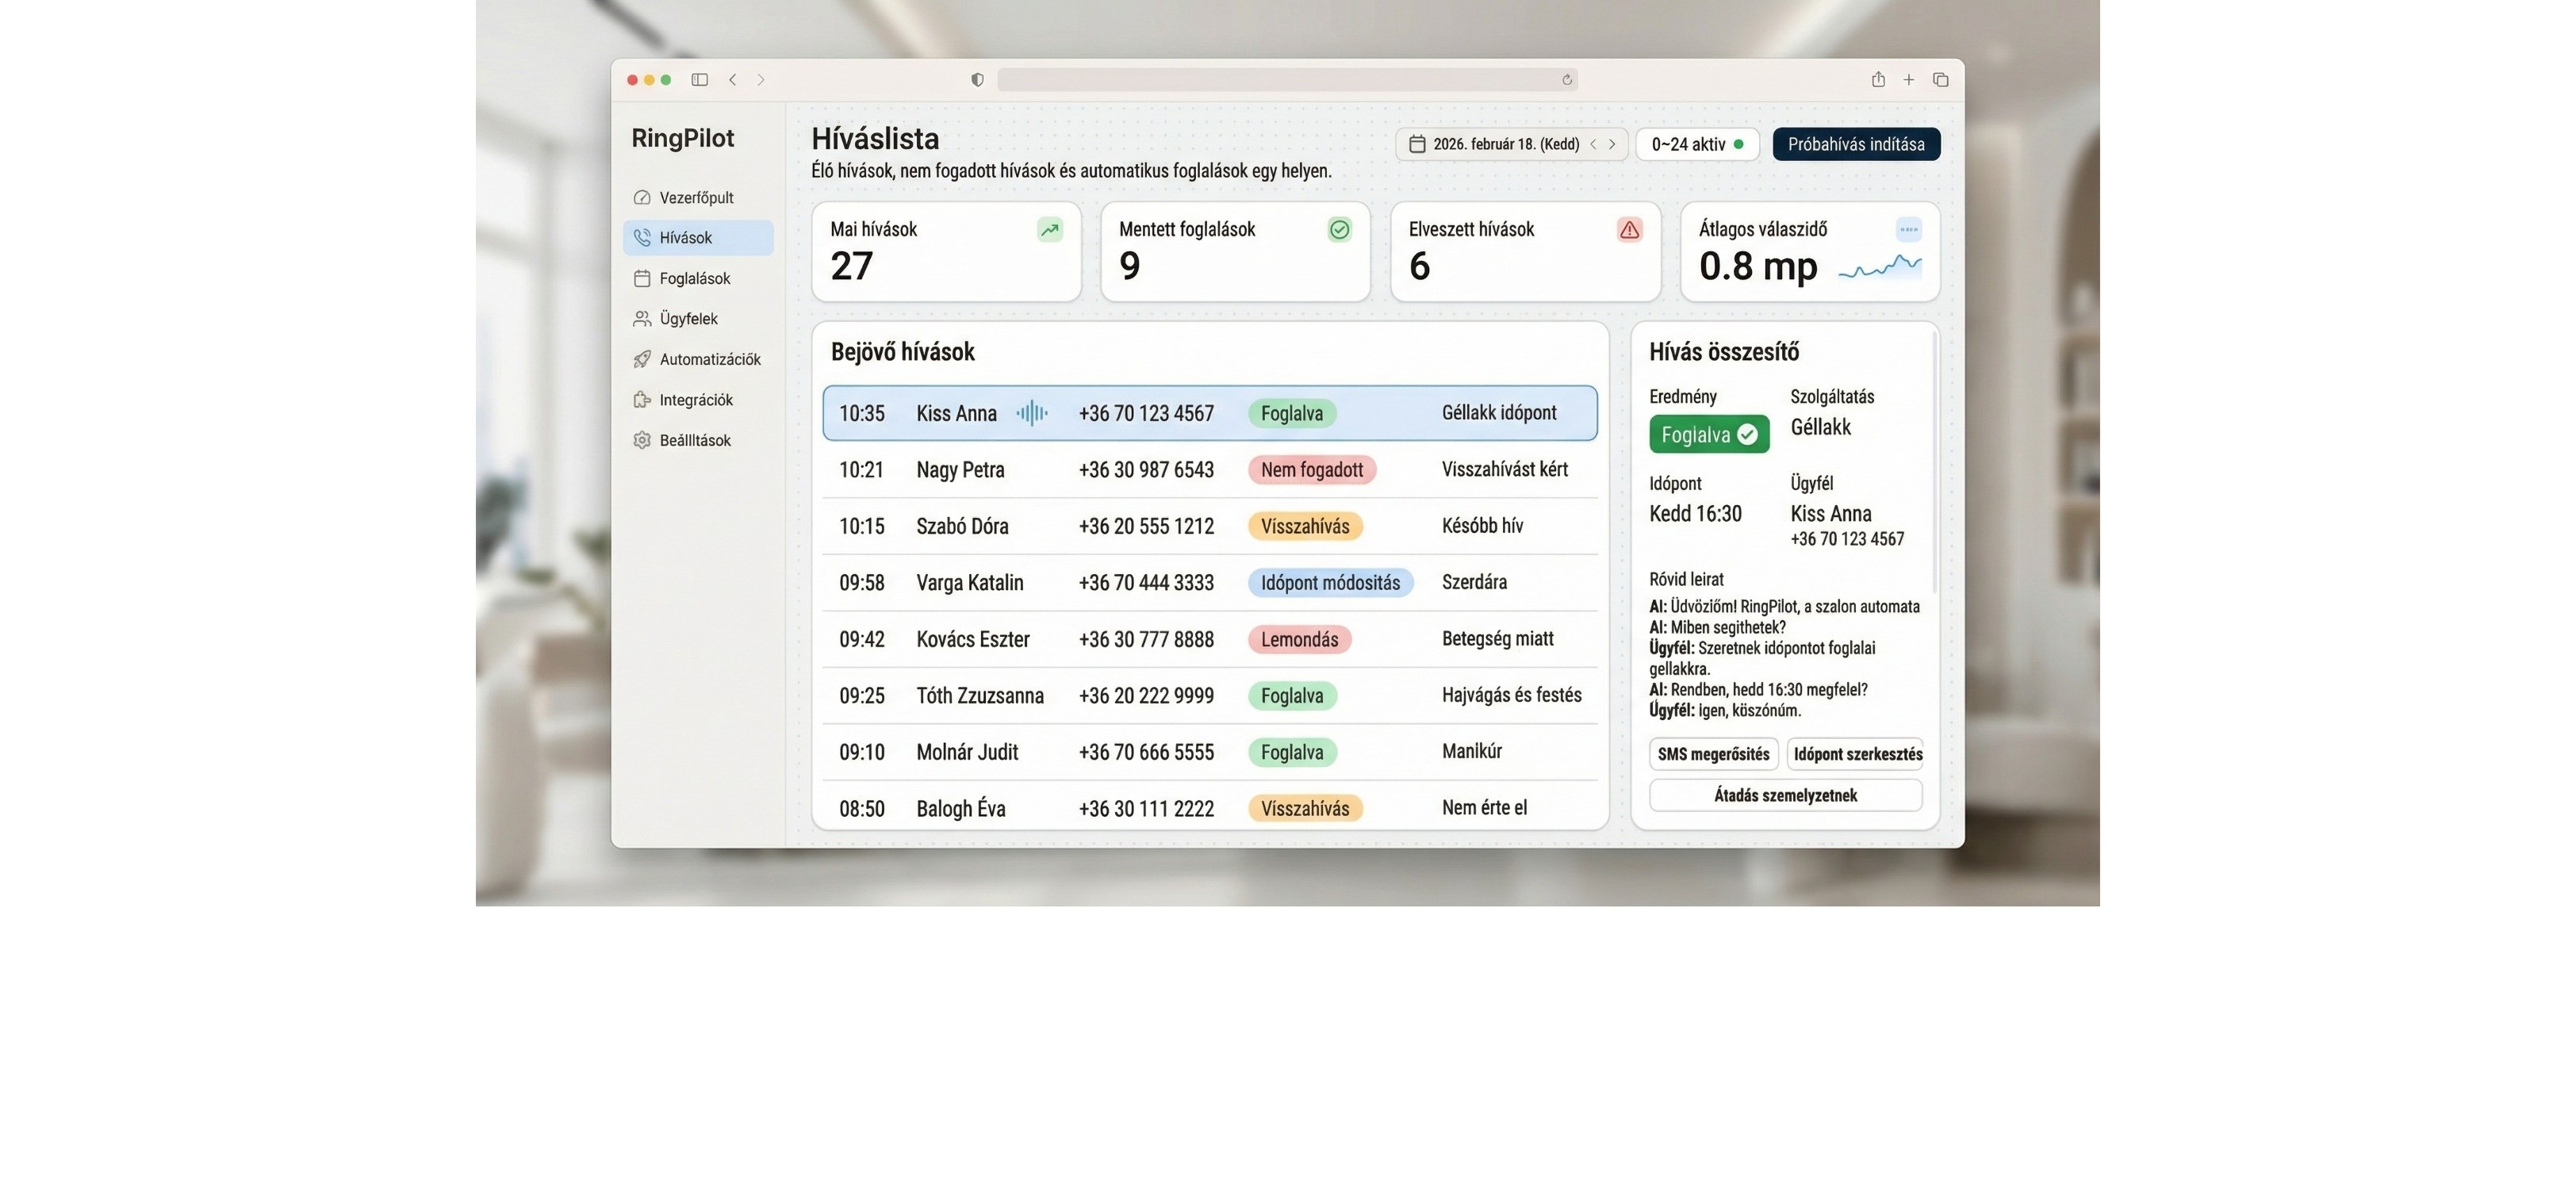
Task: Click the trend arrow icon in Mai hívások card
Action: click(1049, 230)
